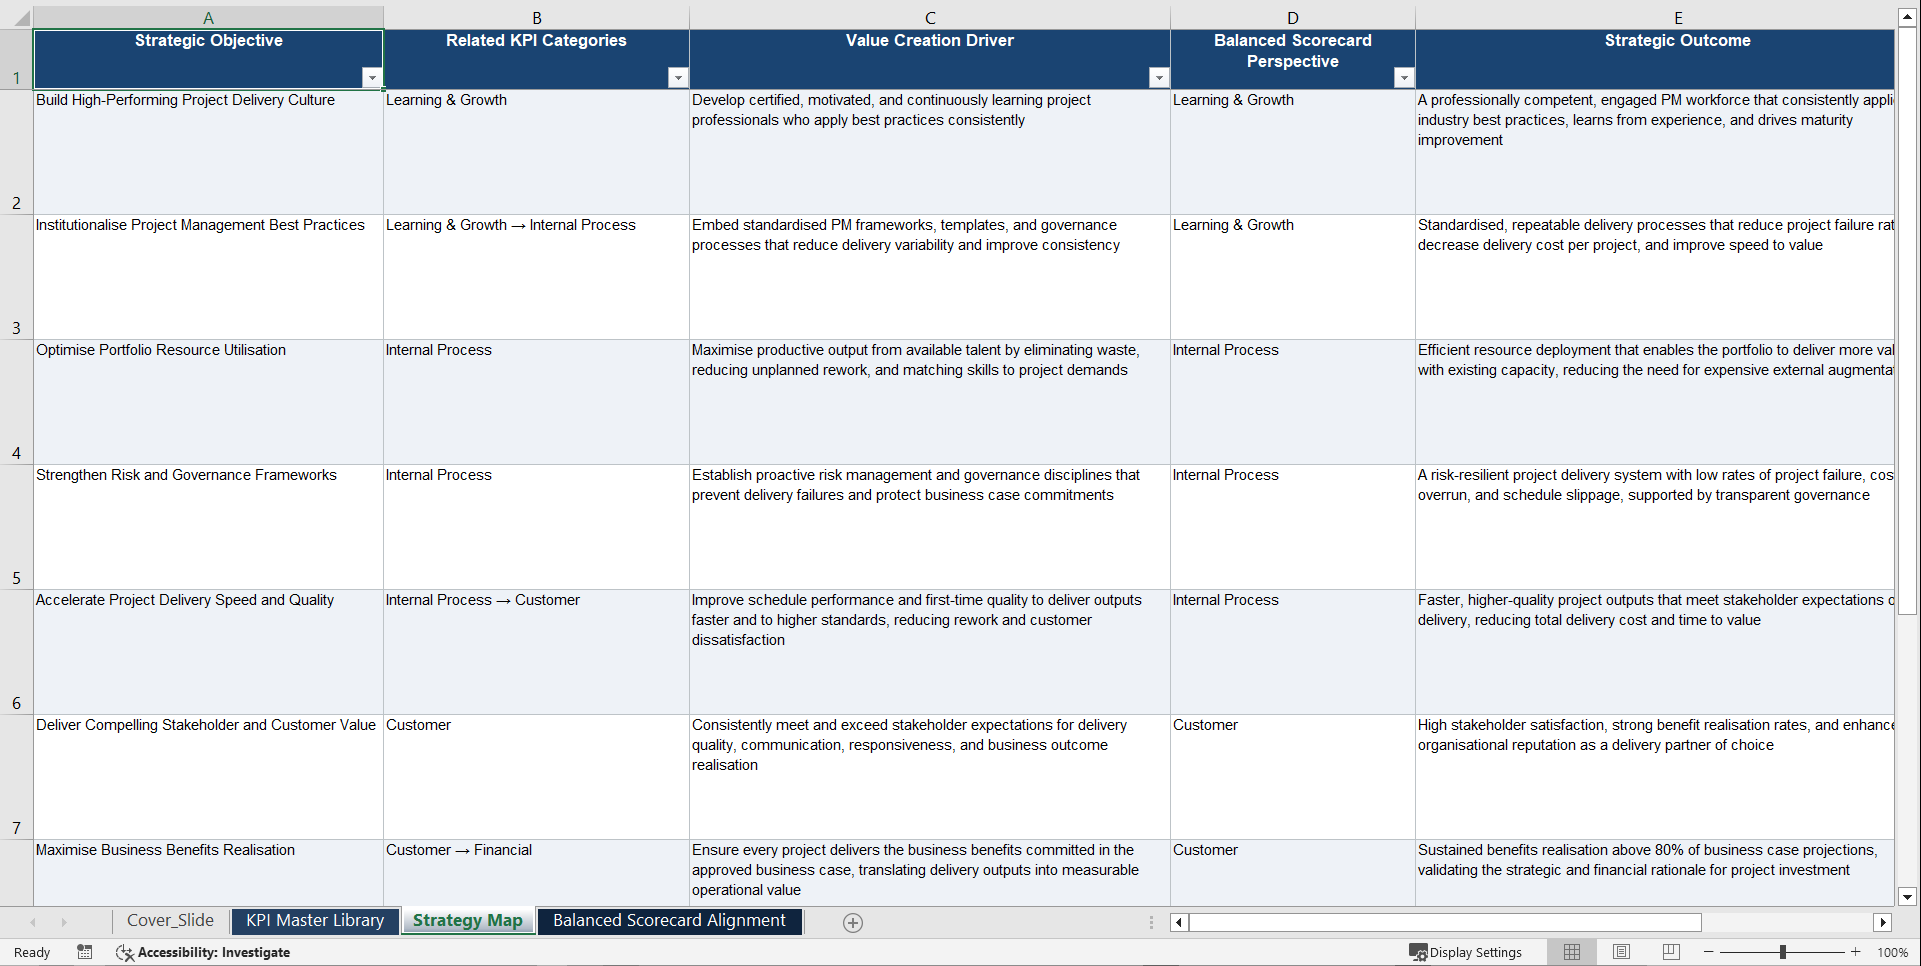Switch to Normal view
This screenshot has width=1921, height=966.
click(x=1572, y=952)
